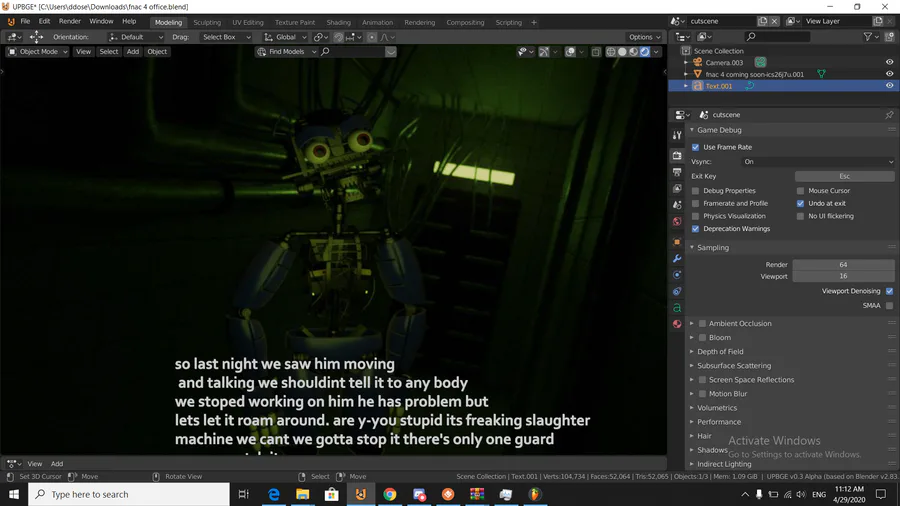Open the Object Mode dropdown
900x506 pixels.
coord(38,52)
